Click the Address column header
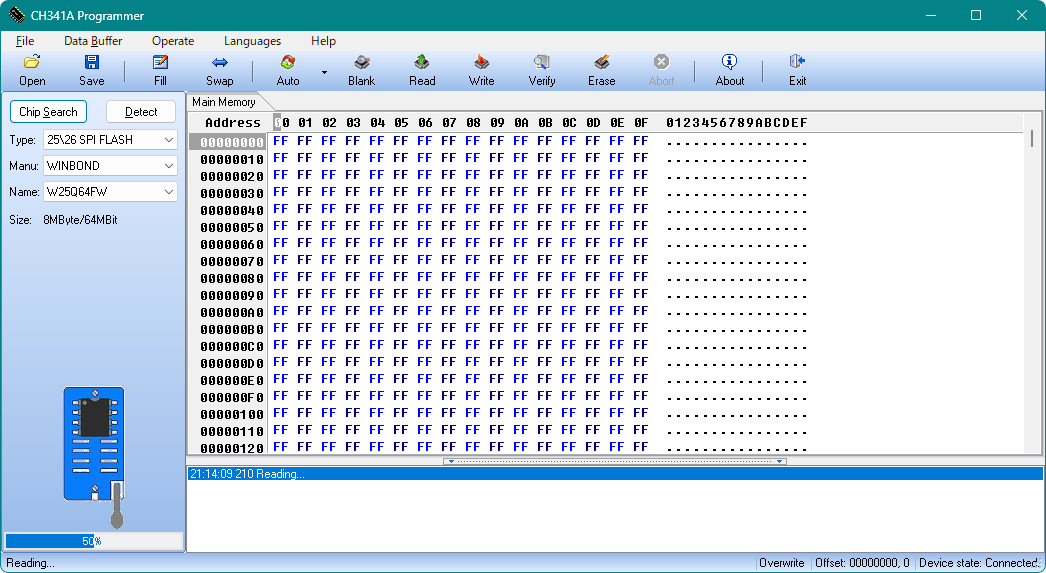Image resolution: width=1046 pixels, height=573 pixels. click(232, 123)
